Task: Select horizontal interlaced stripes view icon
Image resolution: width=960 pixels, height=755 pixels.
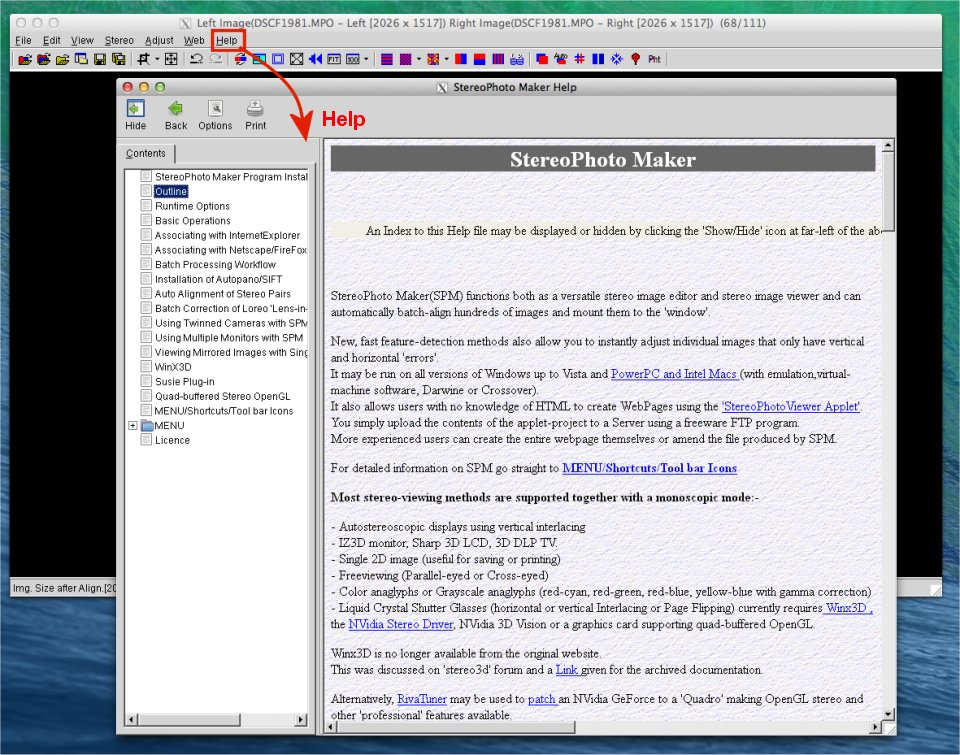Action: (x=387, y=59)
